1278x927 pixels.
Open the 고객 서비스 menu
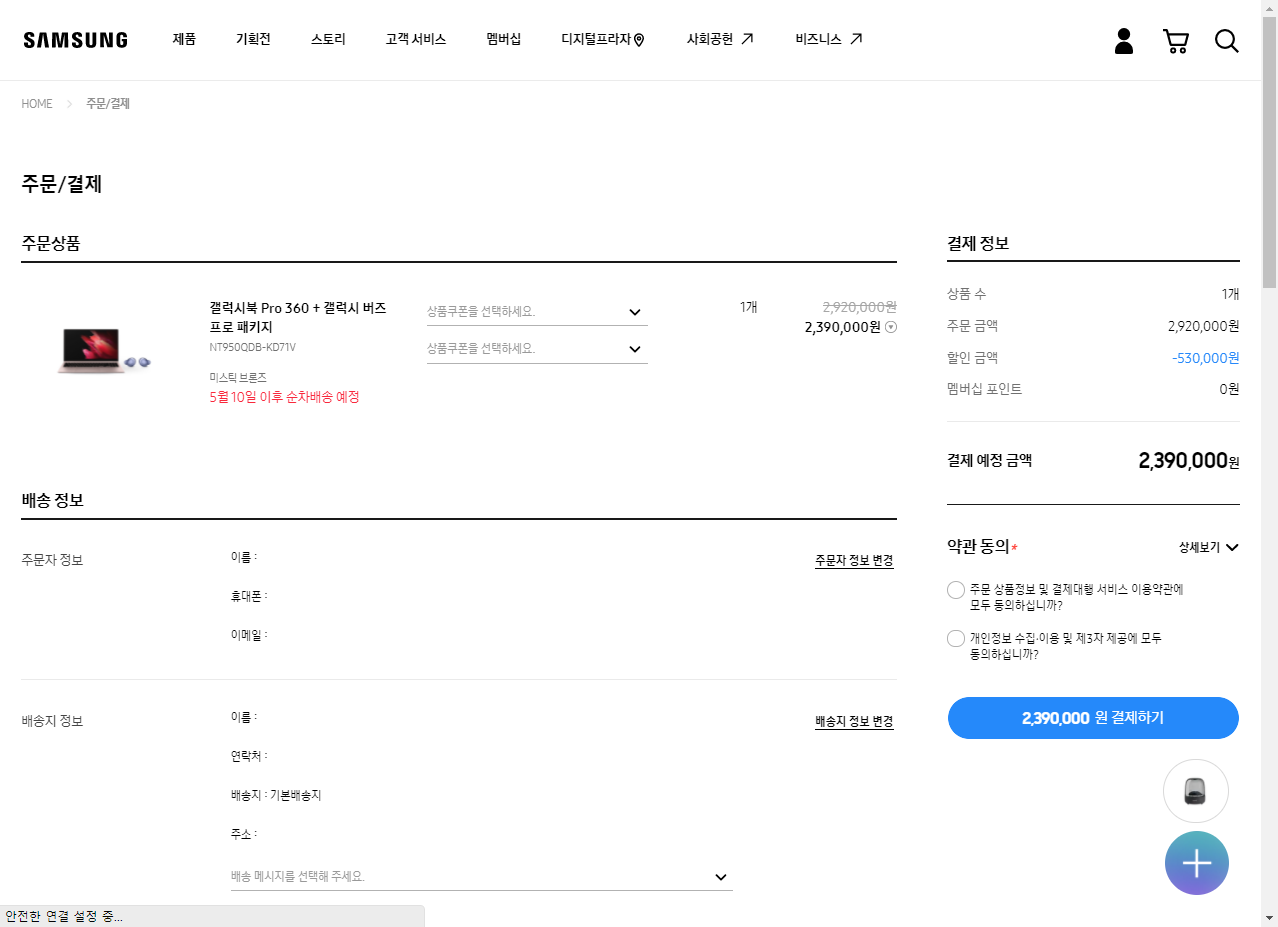[416, 40]
